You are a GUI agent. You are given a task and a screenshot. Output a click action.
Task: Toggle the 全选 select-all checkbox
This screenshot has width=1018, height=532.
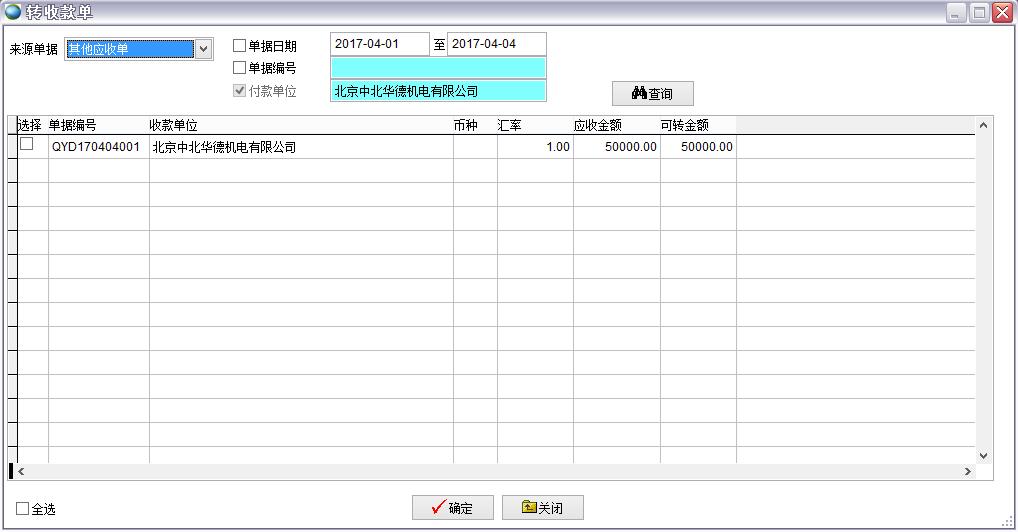(23, 509)
